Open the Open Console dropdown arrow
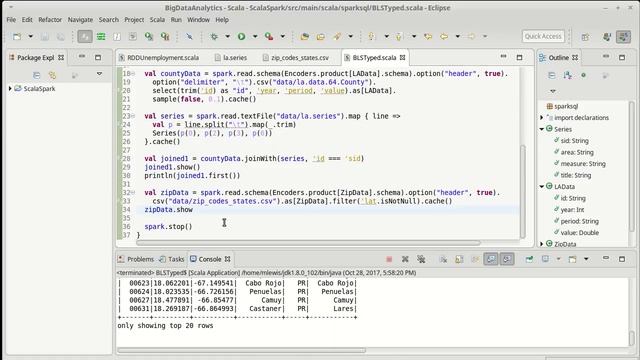Image resolution: width=640 pixels, height=360 pixels. coord(586,259)
